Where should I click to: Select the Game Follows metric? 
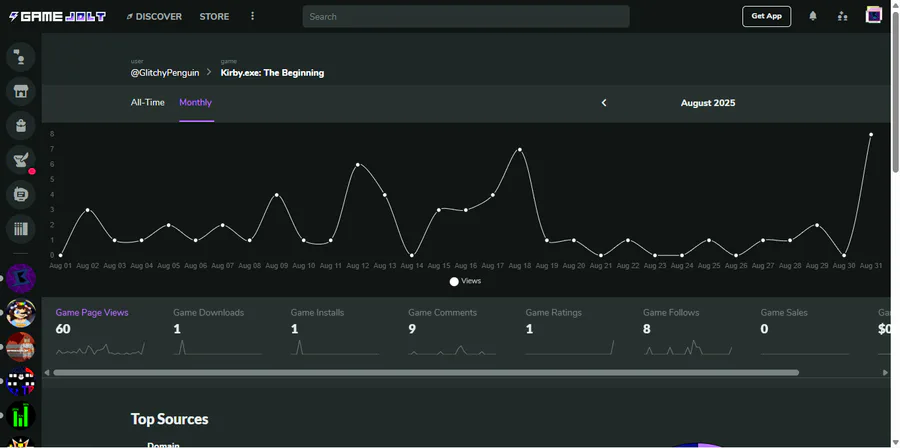(688, 334)
